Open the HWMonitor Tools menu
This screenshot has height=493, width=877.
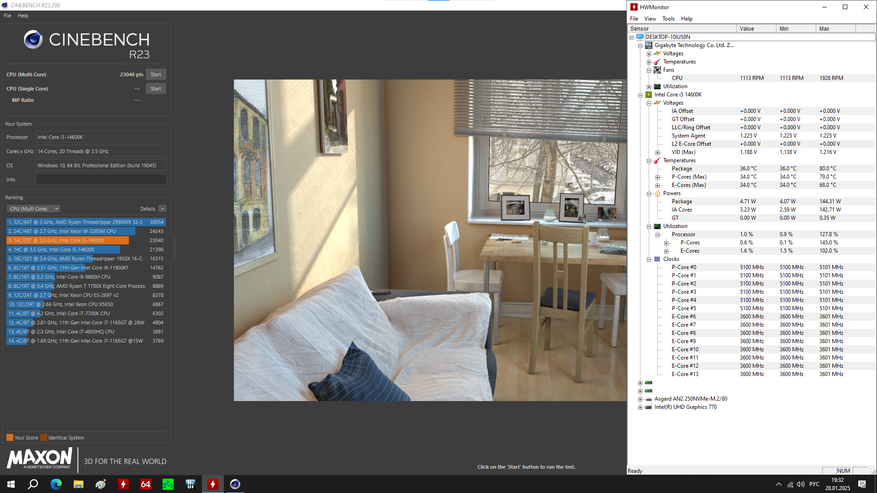[x=668, y=18]
